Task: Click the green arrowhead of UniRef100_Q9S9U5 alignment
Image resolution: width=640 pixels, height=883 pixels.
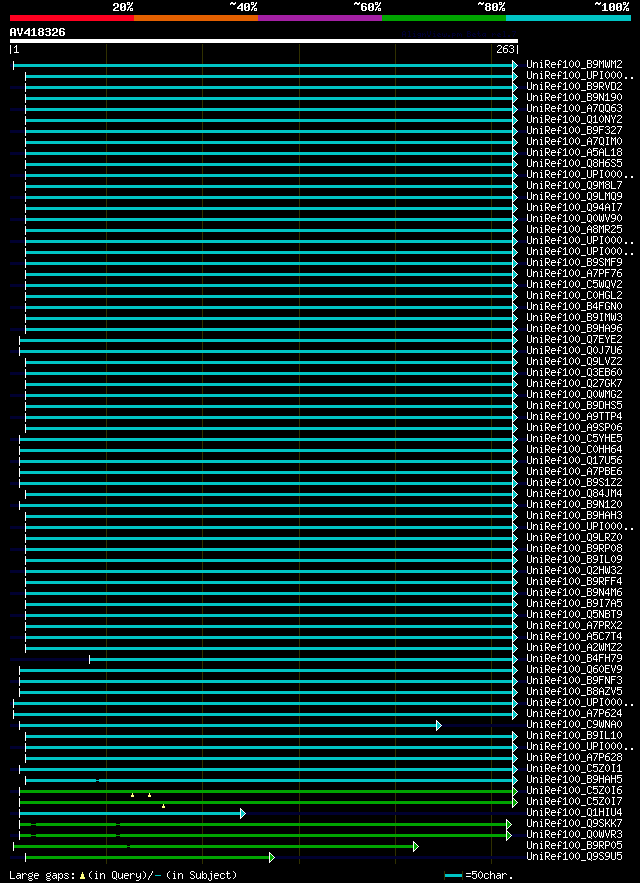Action: click(x=272, y=857)
